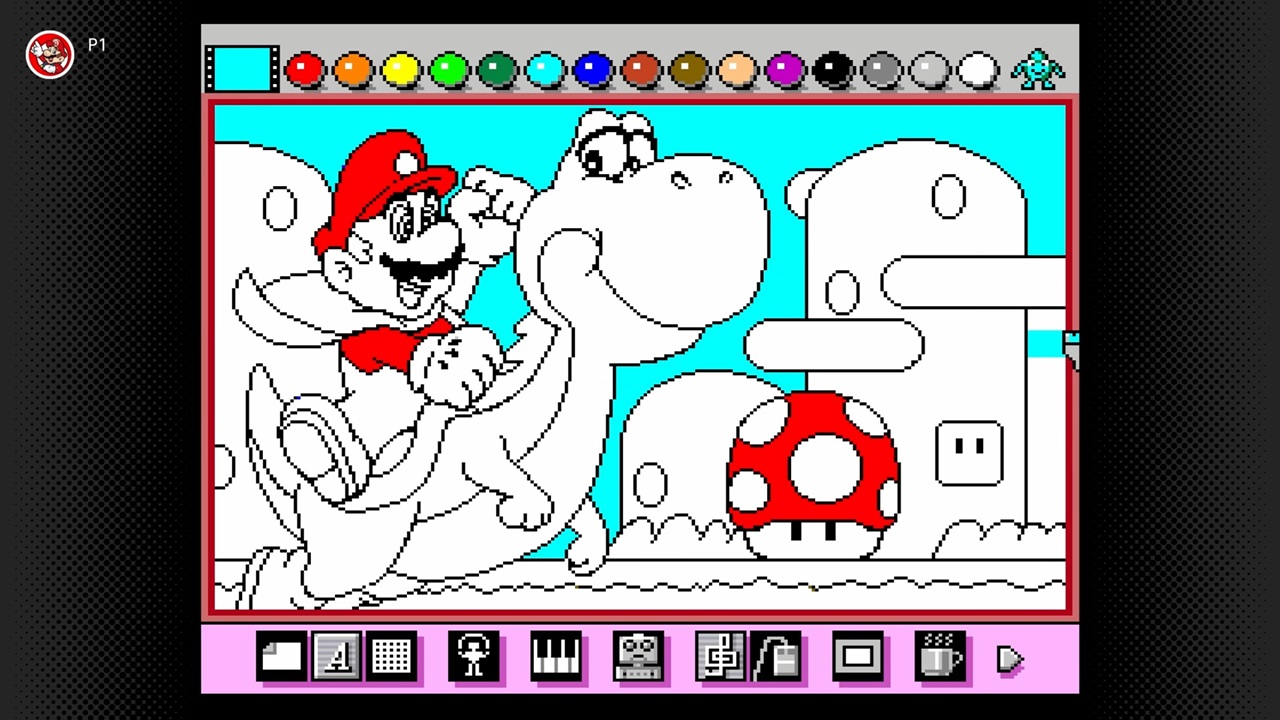Viewport: 1280px width, 720px height.
Task: Pick the peach skin-tone paint color
Action: pyautogui.click(x=737, y=70)
